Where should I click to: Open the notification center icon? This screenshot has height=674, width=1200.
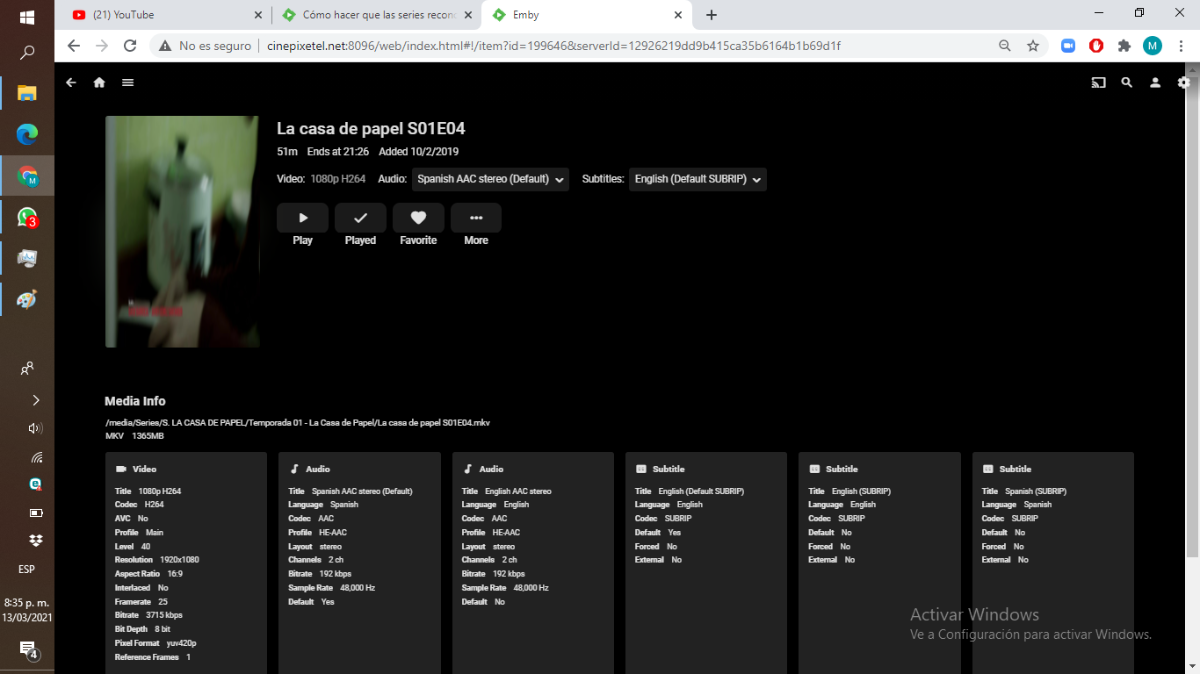pyautogui.click(x=28, y=651)
